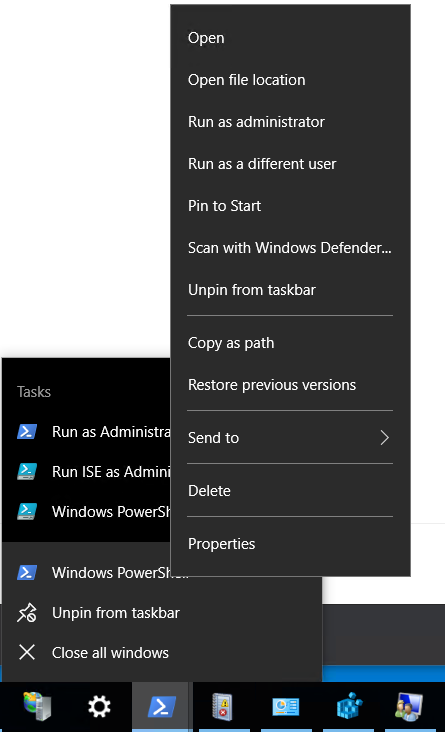Screen dimensions: 445x732
Task: Open the blue presentation card taskbar icon
Action: [x=285, y=707]
